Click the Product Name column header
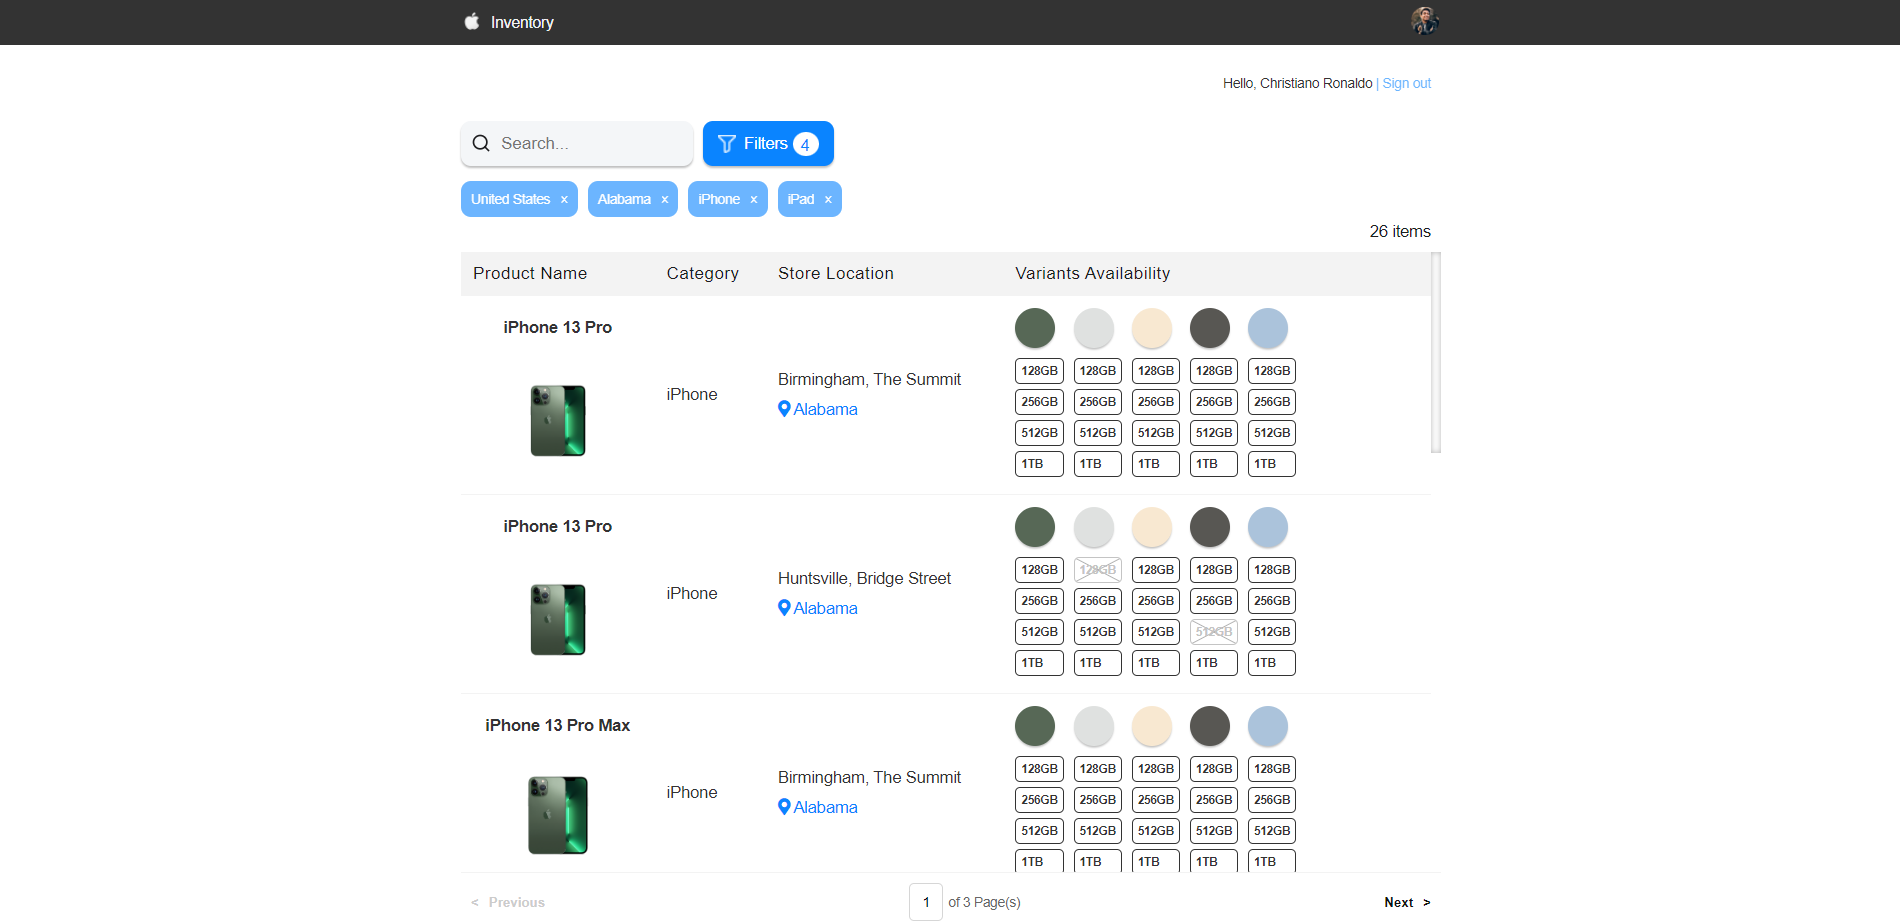The image size is (1900, 922). click(x=530, y=274)
